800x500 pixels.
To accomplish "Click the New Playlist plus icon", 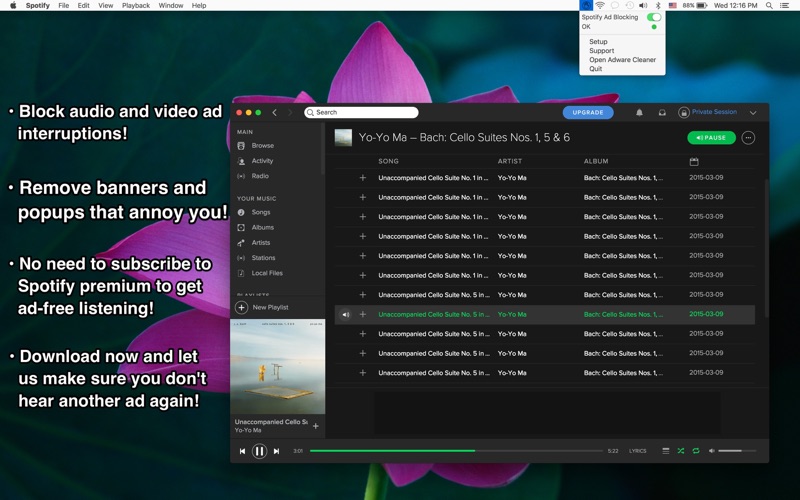I will [x=241, y=307].
